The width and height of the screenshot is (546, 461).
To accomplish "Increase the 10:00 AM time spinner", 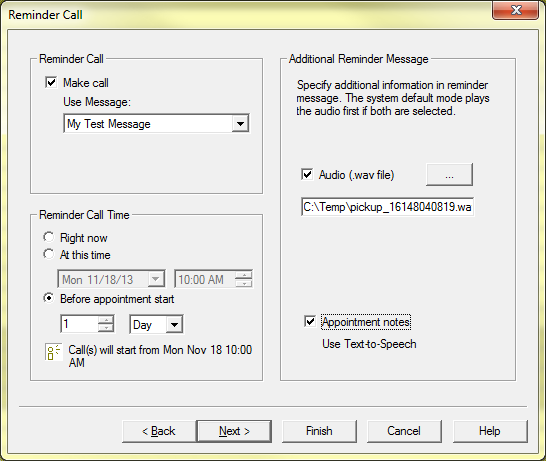I will 243,275.
